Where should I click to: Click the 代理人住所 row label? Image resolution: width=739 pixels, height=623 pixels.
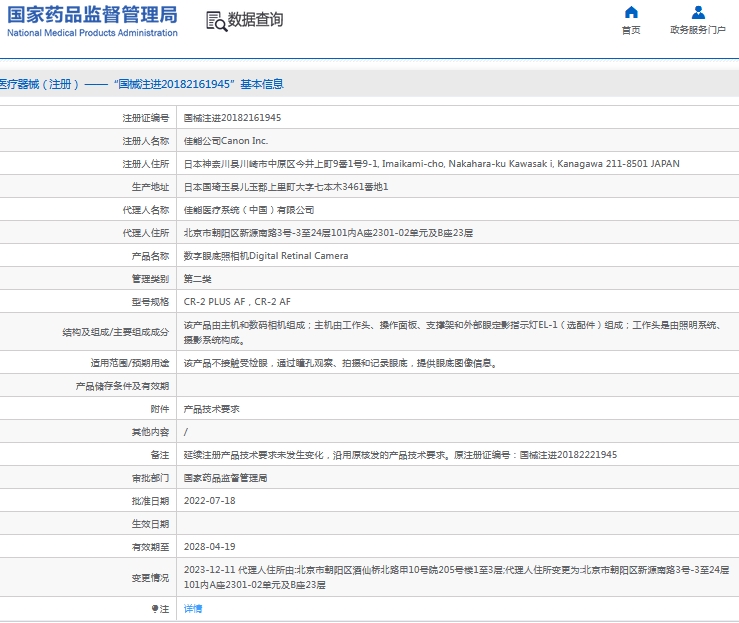tap(146, 233)
